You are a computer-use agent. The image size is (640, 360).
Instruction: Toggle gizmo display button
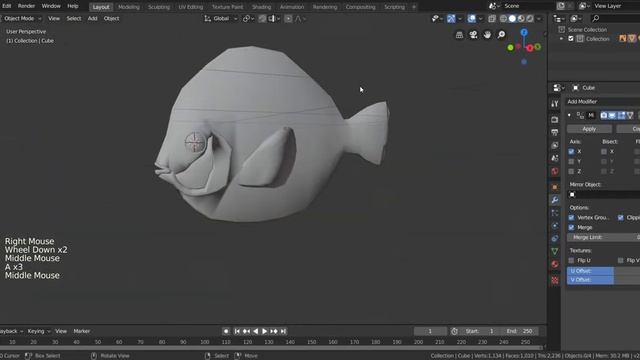pos(451,18)
